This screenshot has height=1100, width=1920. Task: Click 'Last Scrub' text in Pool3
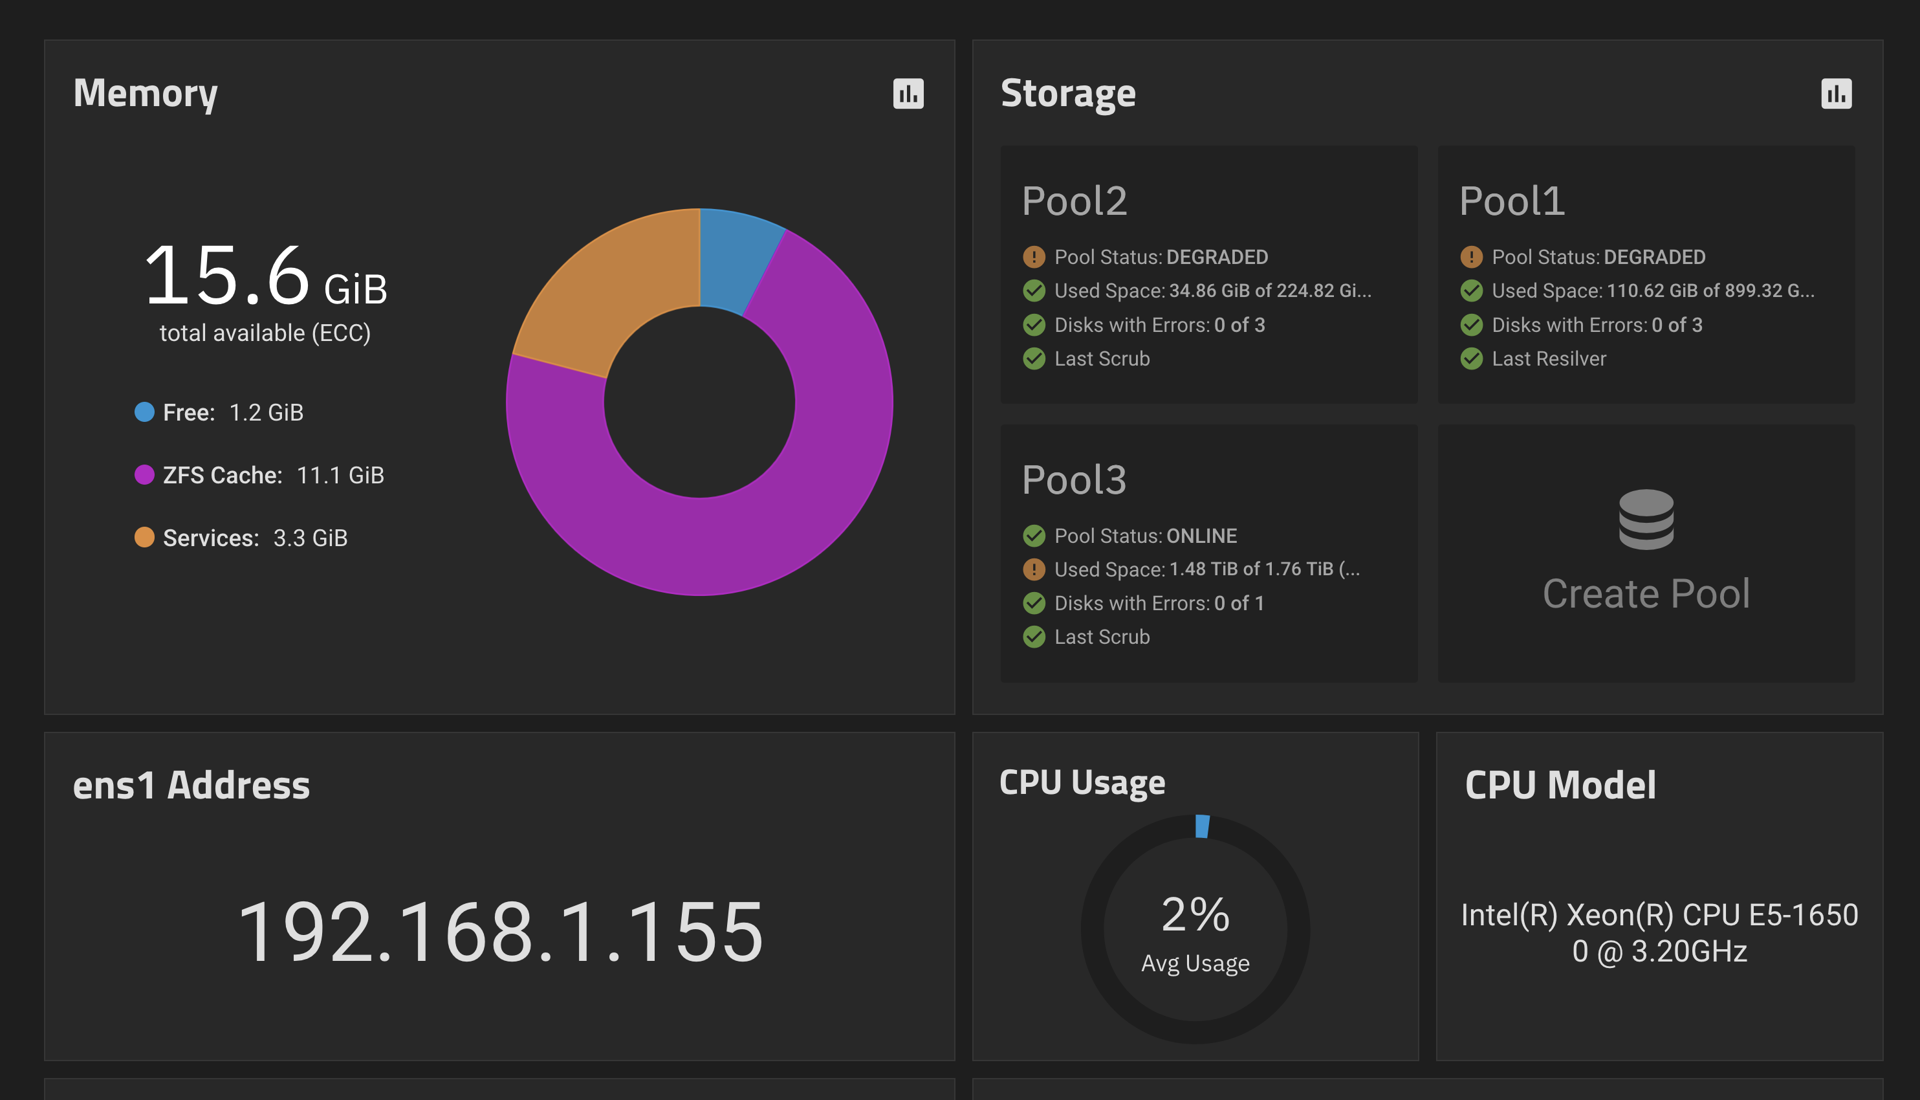click(x=1102, y=637)
